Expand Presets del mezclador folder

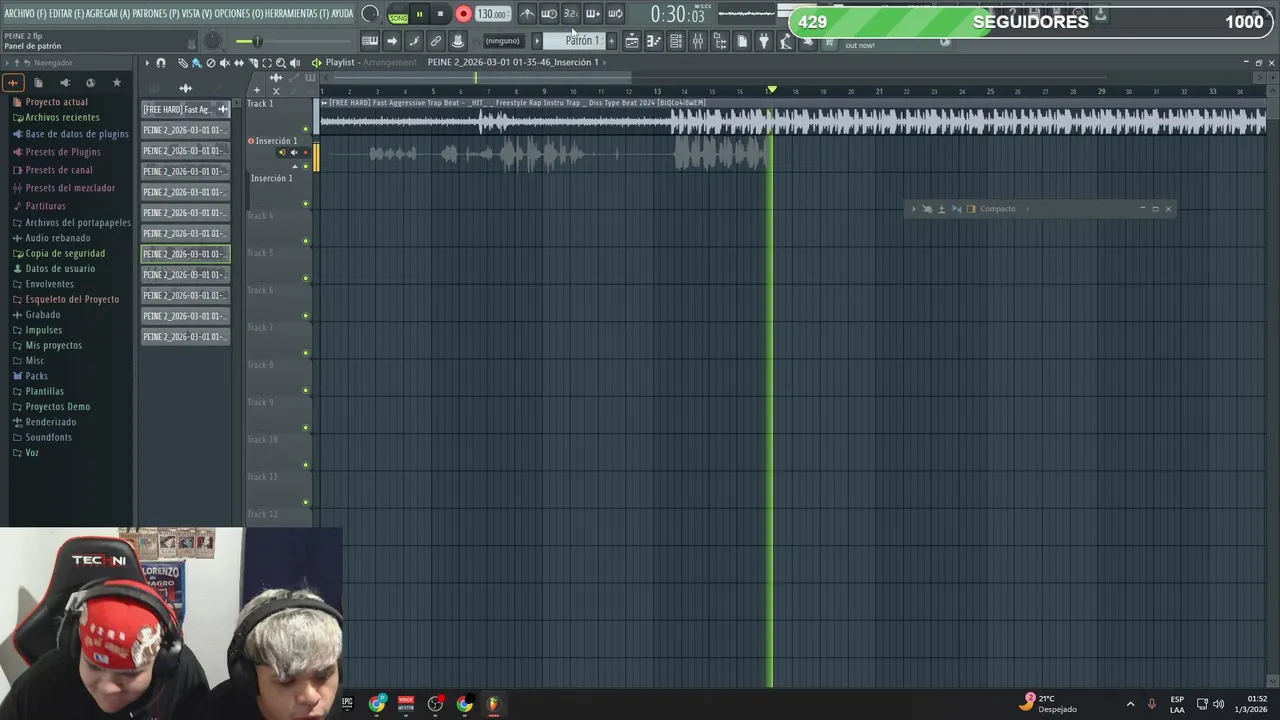[x=70, y=188]
